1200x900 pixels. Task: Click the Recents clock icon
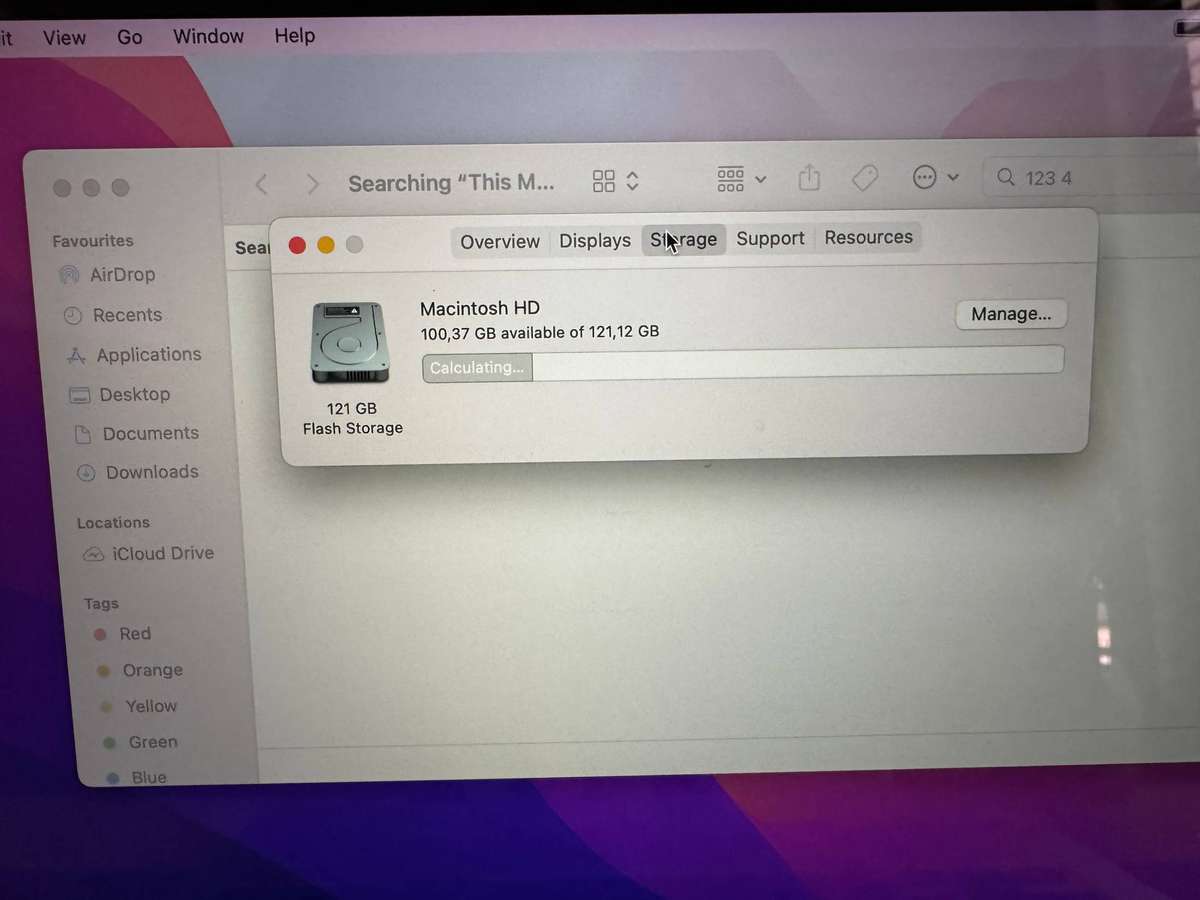[x=72, y=315]
